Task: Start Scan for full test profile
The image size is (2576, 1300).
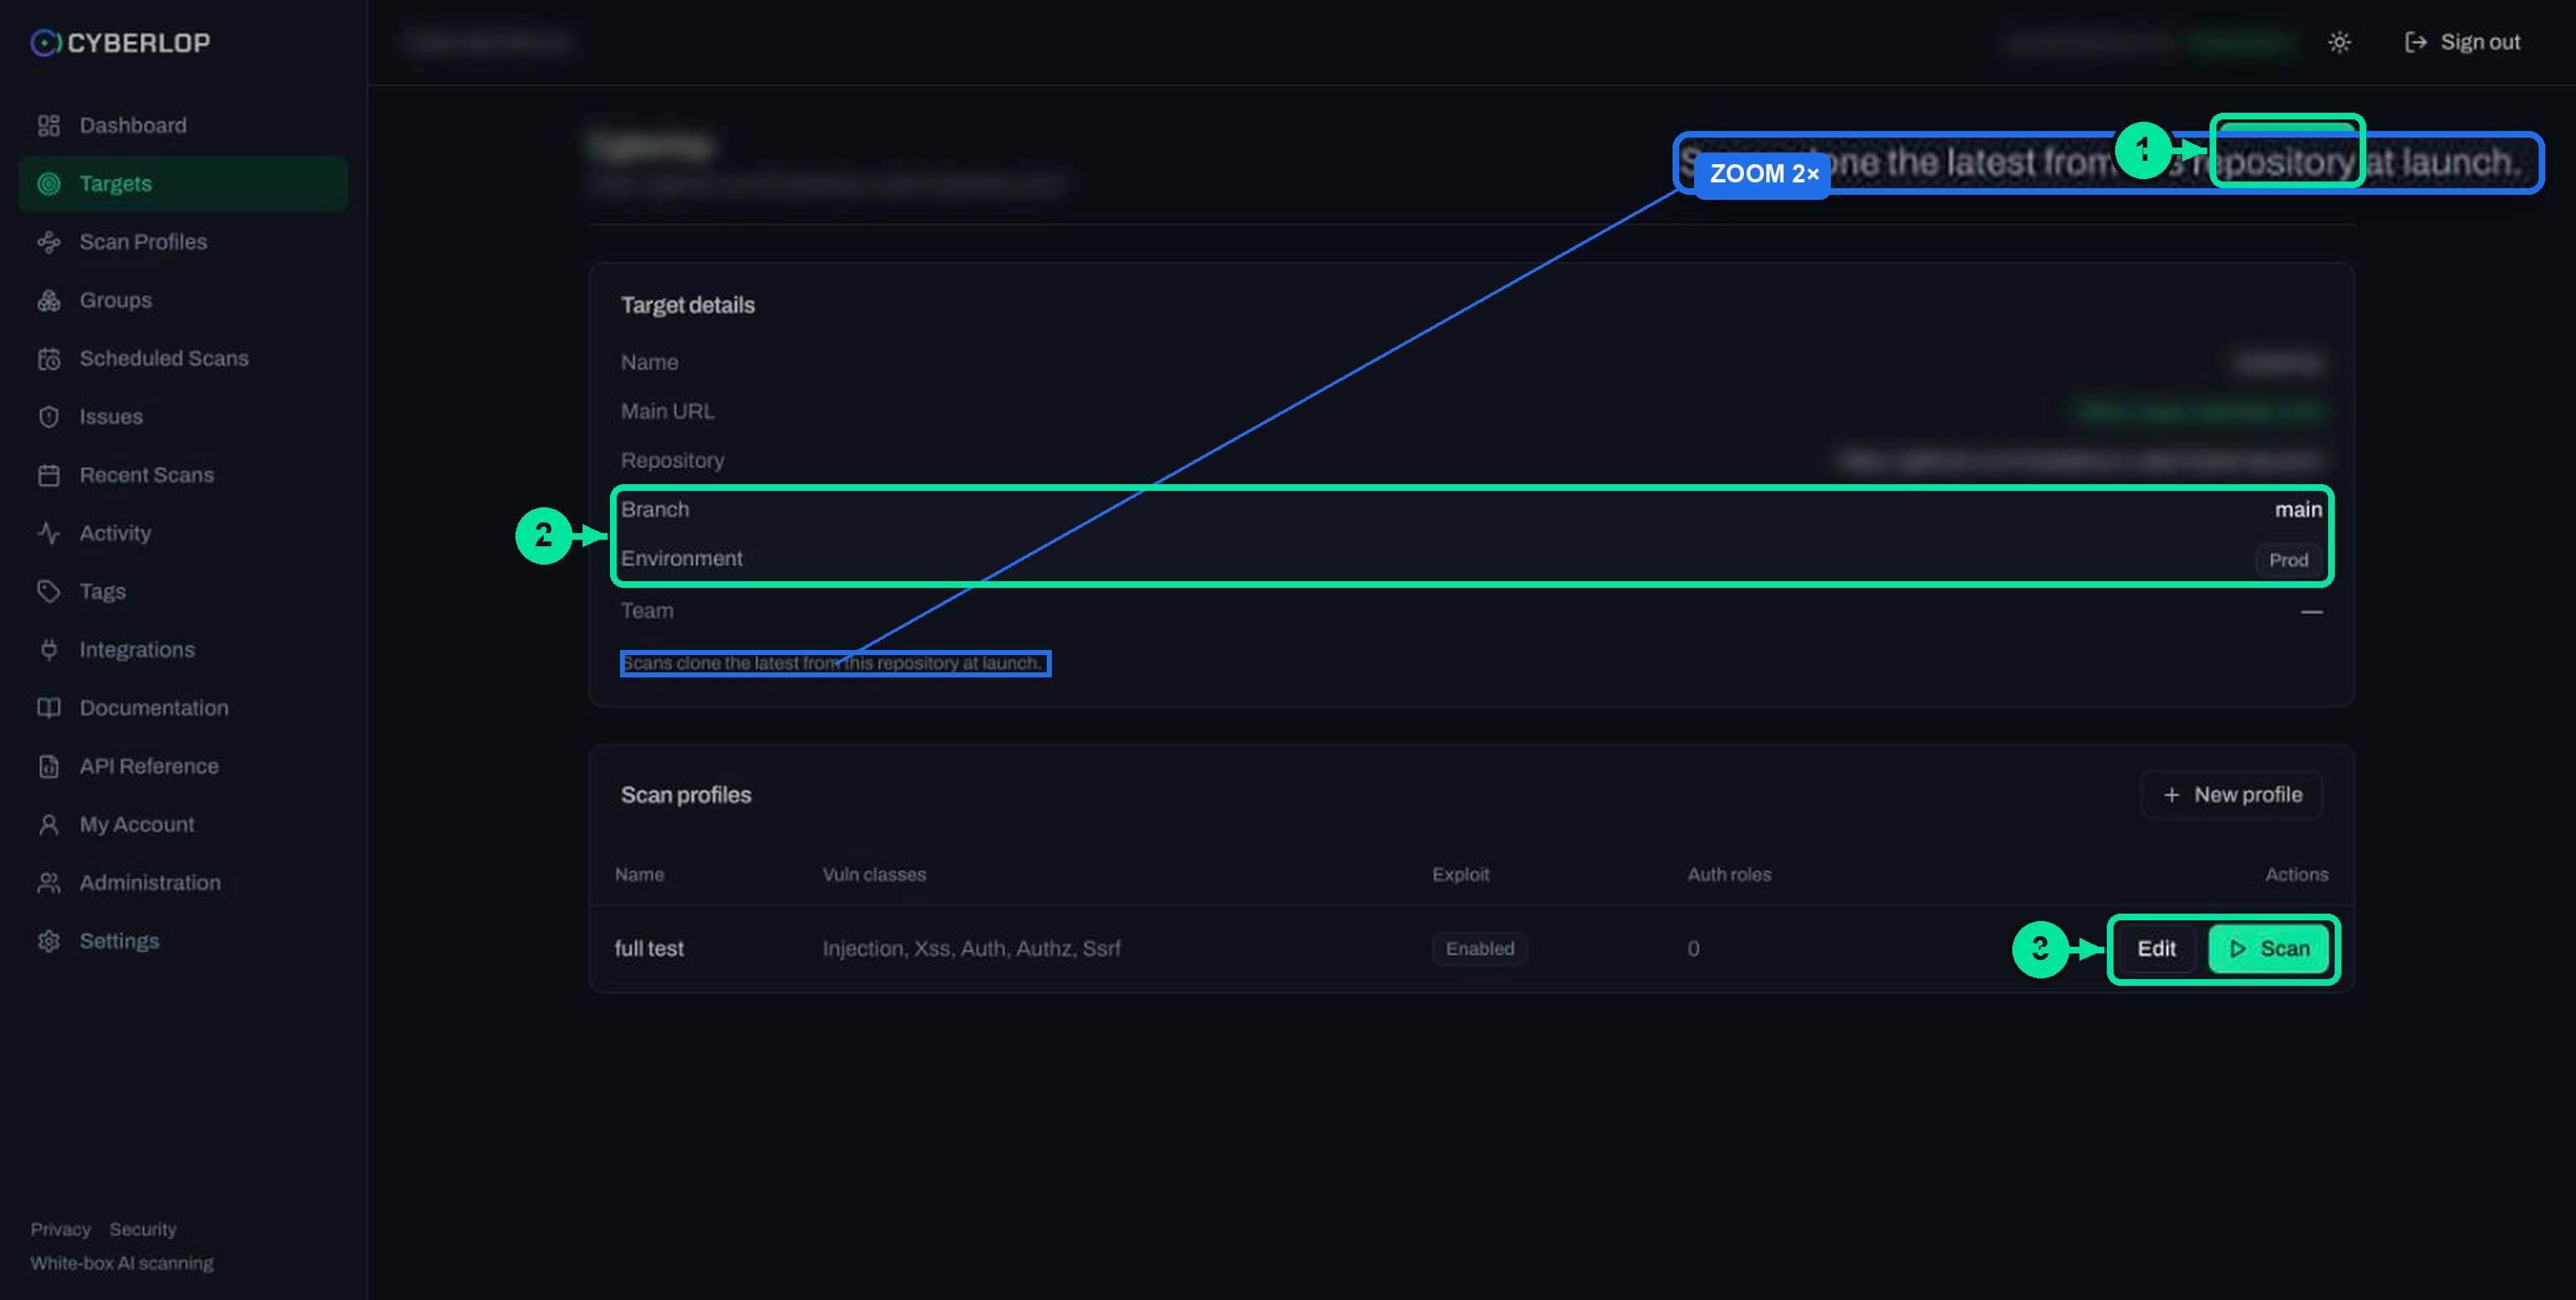Action: (2268, 948)
